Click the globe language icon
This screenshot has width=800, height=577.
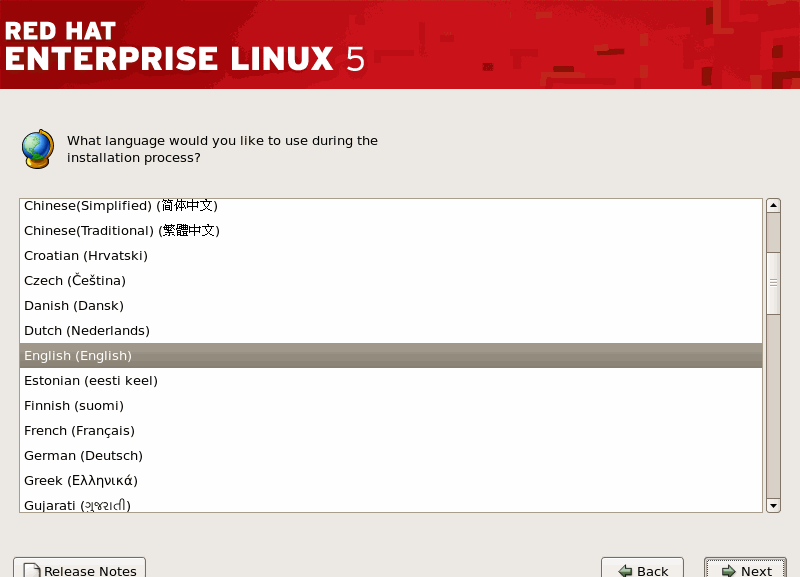[x=37, y=149]
